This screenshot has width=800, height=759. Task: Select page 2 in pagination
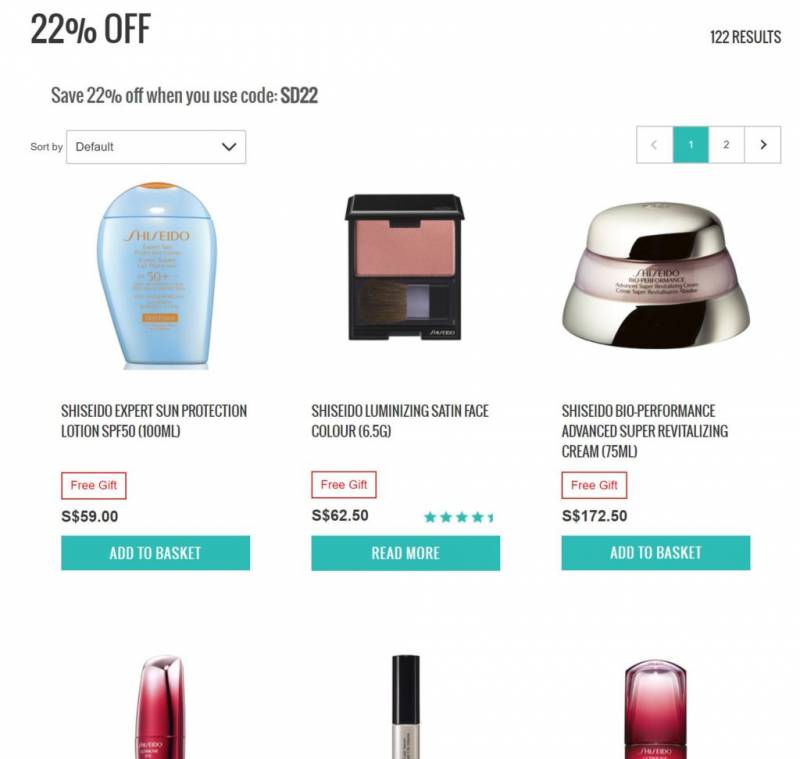[x=727, y=145]
